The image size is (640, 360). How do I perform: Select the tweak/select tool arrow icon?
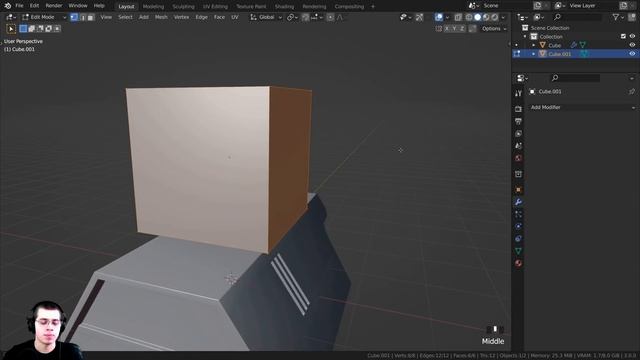tap(11, 29)
